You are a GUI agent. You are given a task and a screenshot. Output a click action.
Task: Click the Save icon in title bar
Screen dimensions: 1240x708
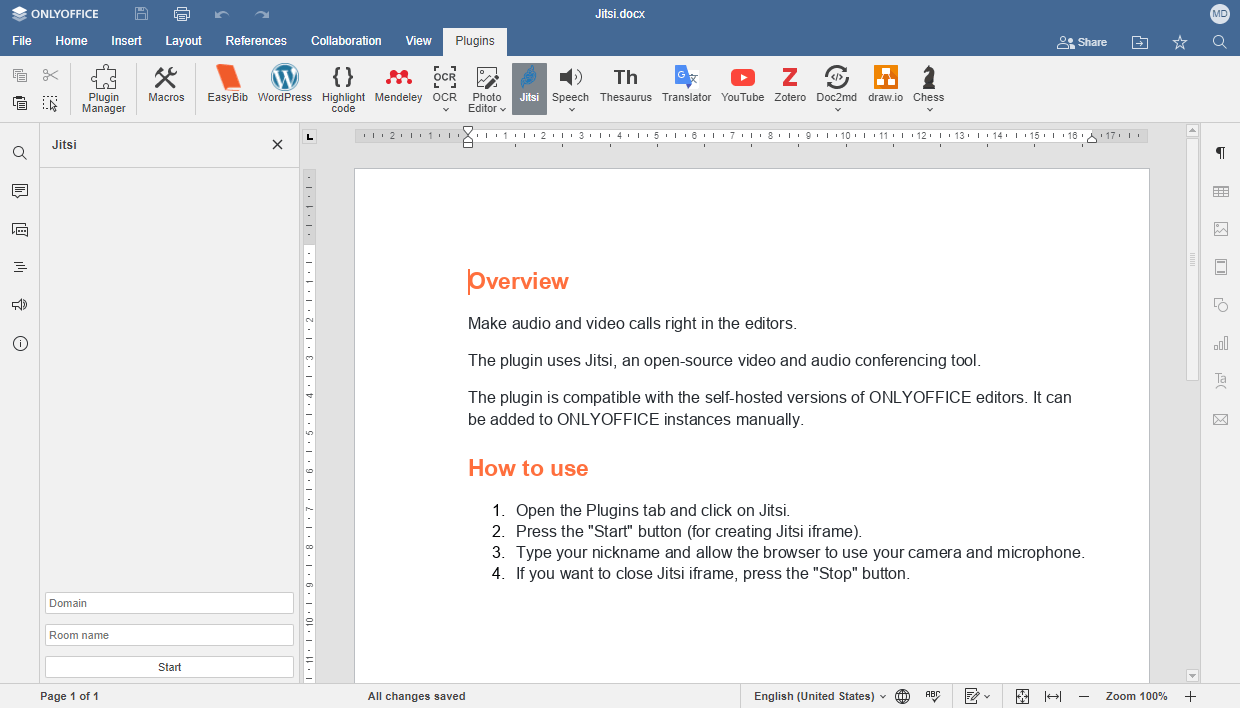[x=141, y=14]
